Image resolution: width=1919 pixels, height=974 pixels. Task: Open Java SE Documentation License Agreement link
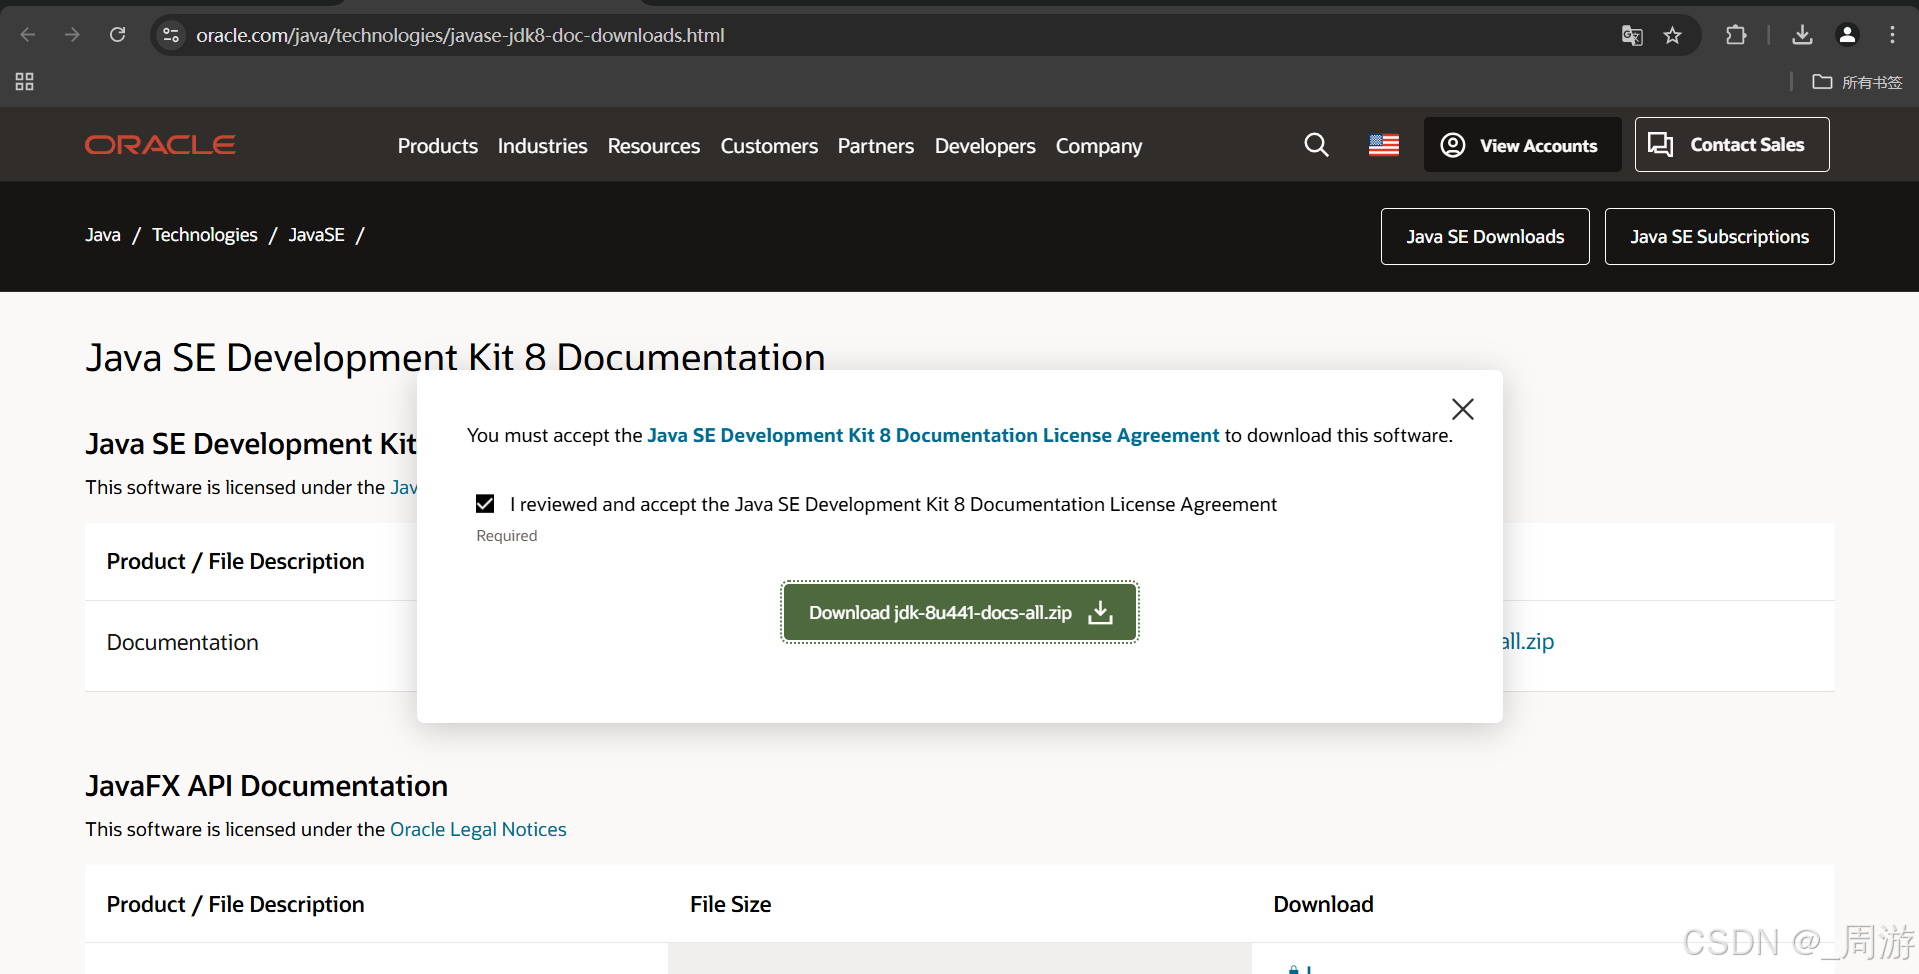click(933, 435)
